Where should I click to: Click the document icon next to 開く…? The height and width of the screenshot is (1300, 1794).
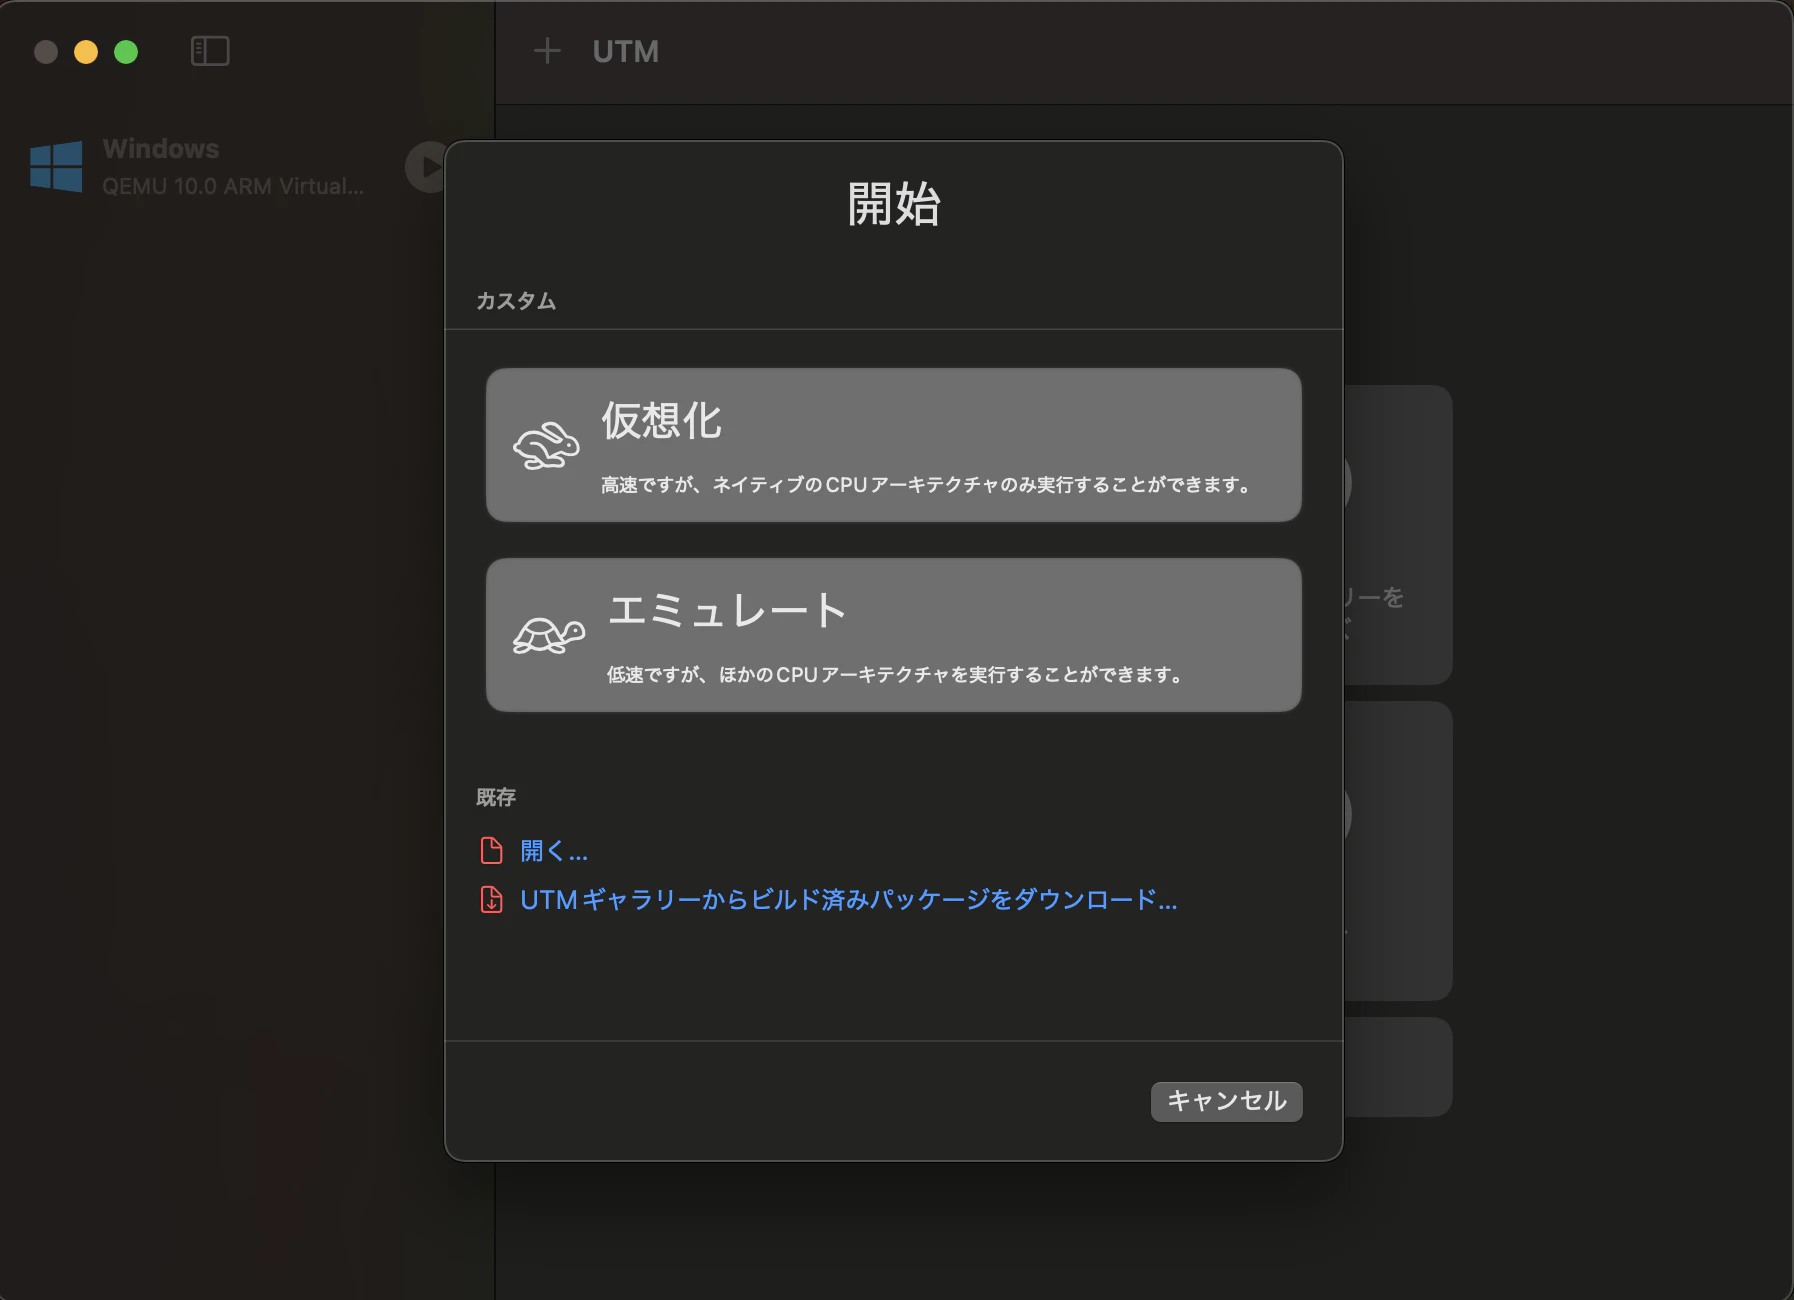click(491, 850)
